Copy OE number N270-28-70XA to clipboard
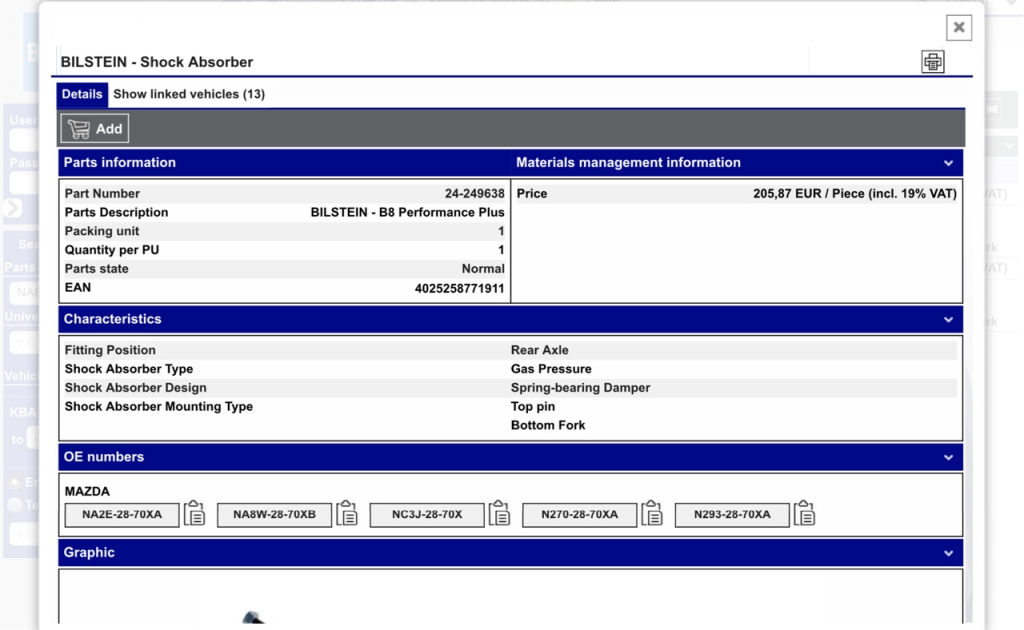Image resolution: width=1024 pixels, height=630 pixels. pos(652,514)
